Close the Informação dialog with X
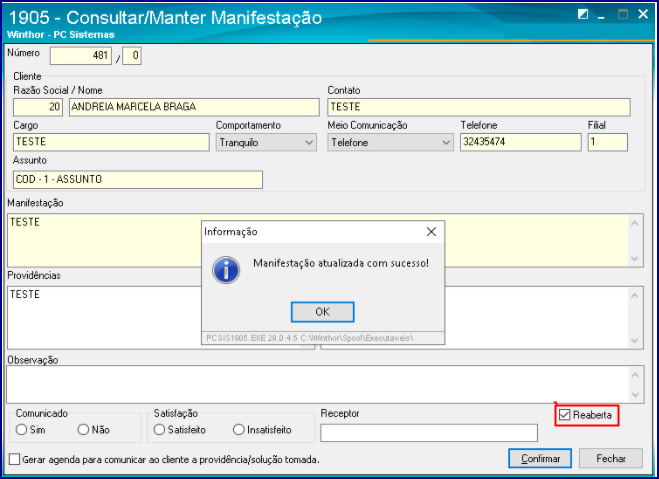Viewport: 659px width, 479px height. (431, 232)
